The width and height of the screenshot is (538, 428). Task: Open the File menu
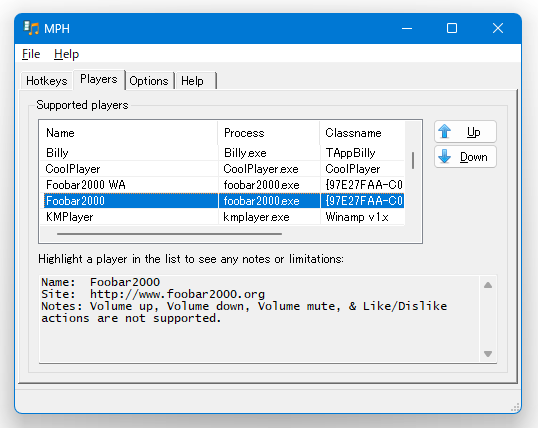point(31,54)
